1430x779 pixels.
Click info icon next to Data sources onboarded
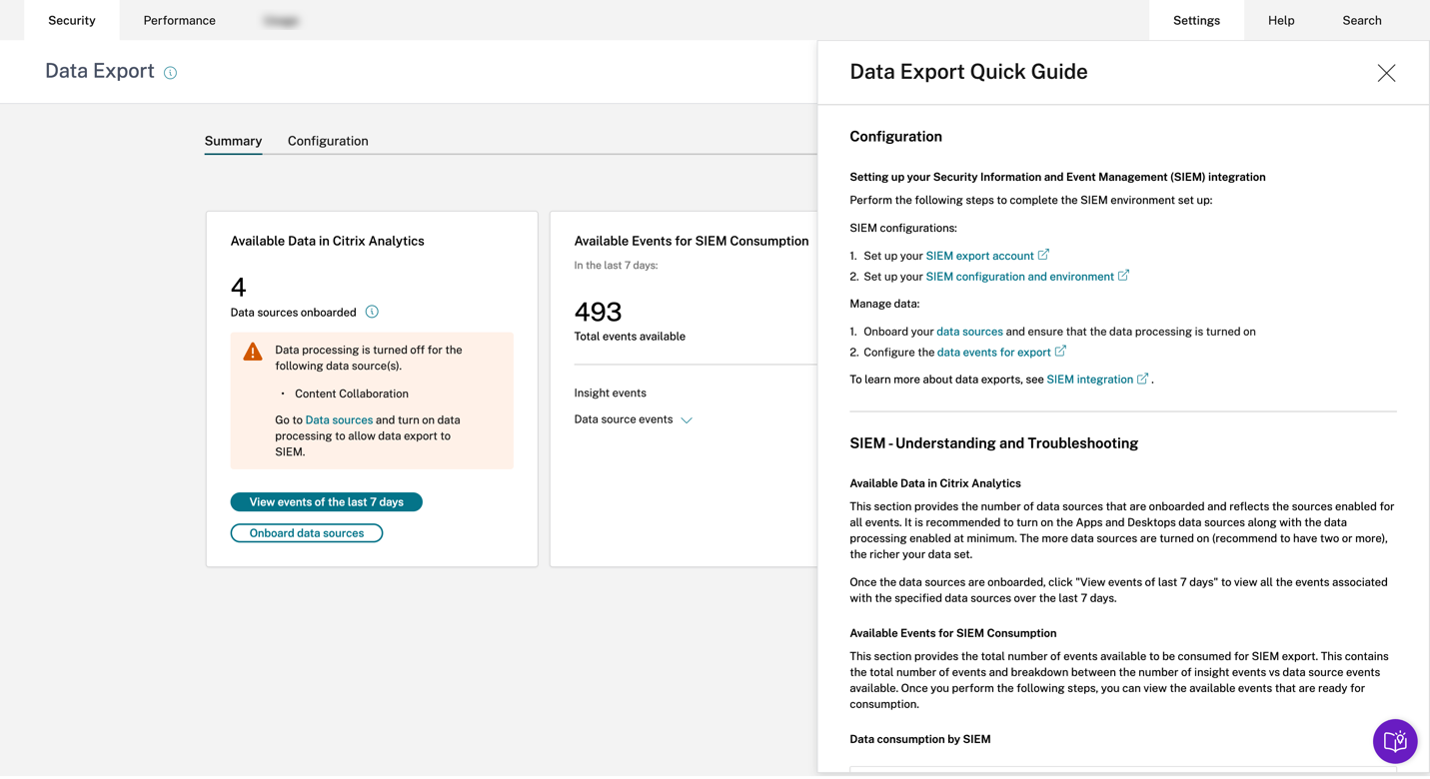coord(372,312)
